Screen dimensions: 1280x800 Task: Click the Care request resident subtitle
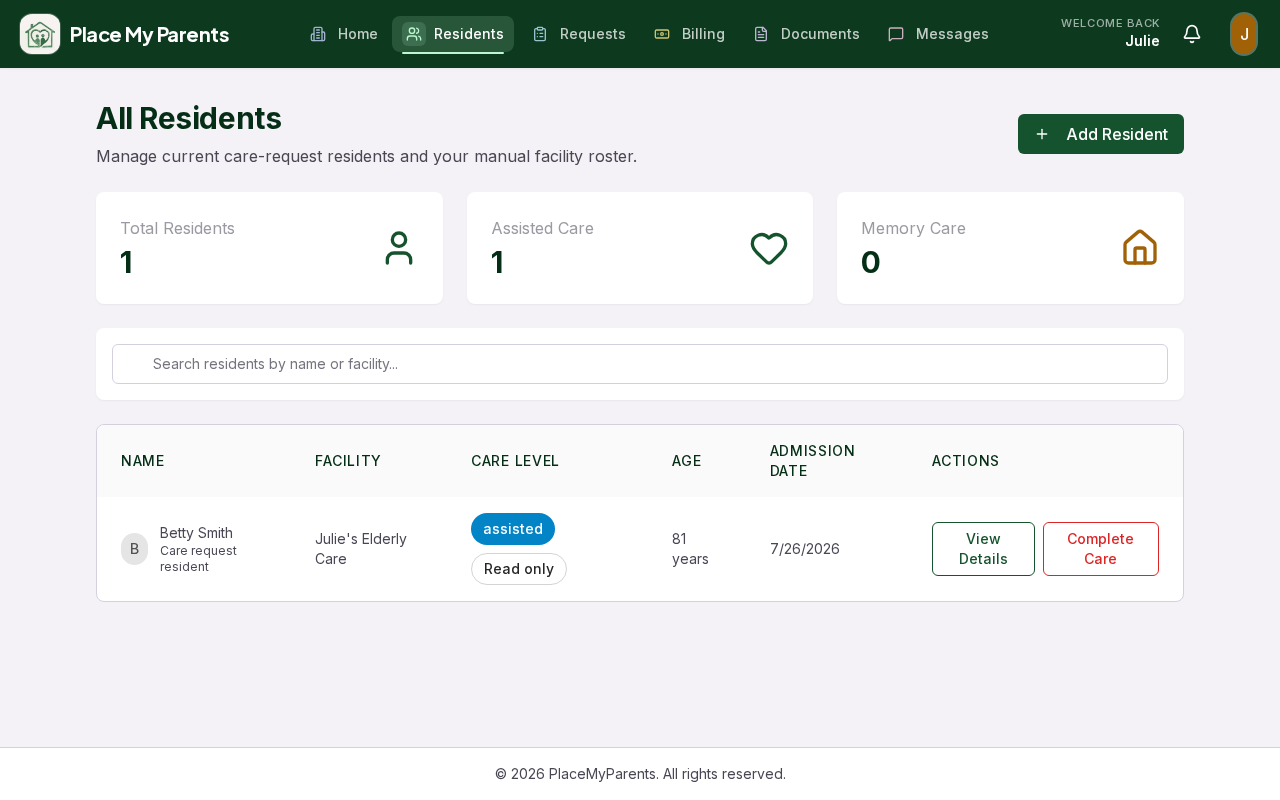198,559
